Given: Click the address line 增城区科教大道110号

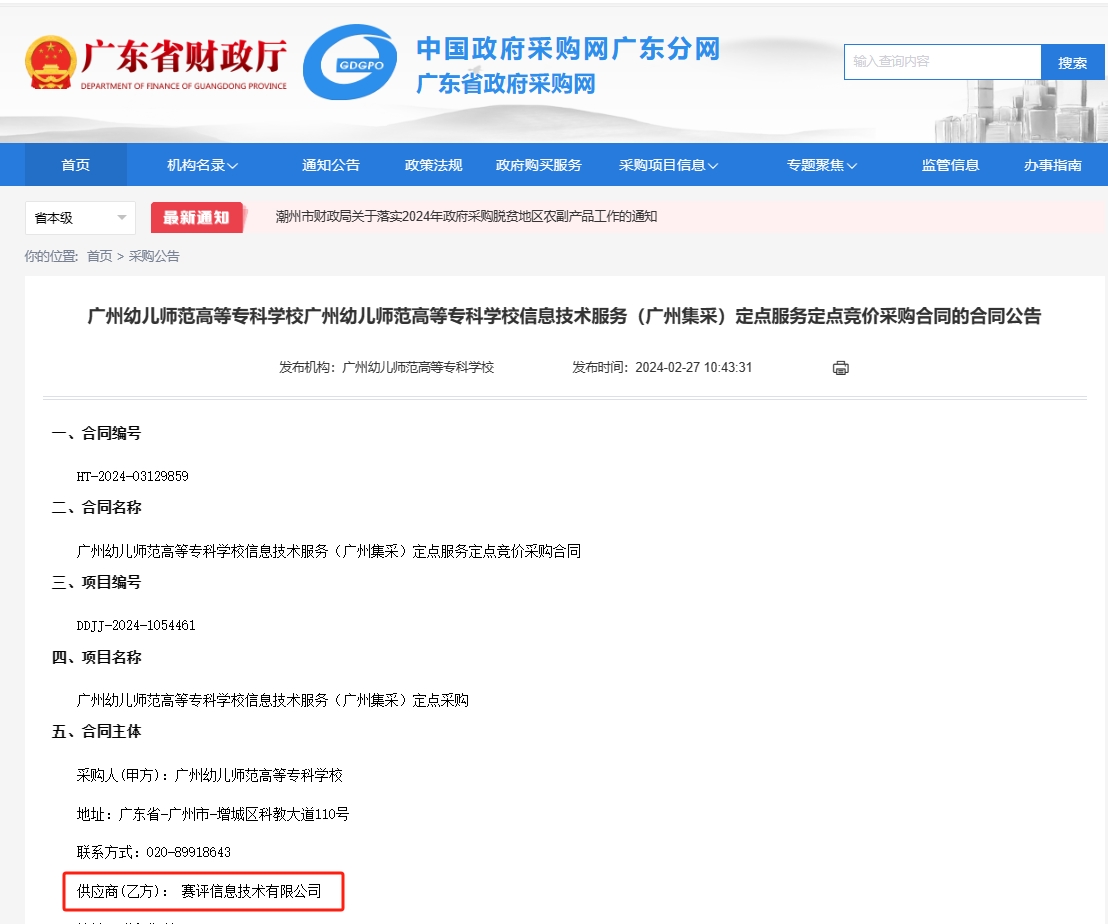Looking at the screenshot, I should click(x=213, y=815).
